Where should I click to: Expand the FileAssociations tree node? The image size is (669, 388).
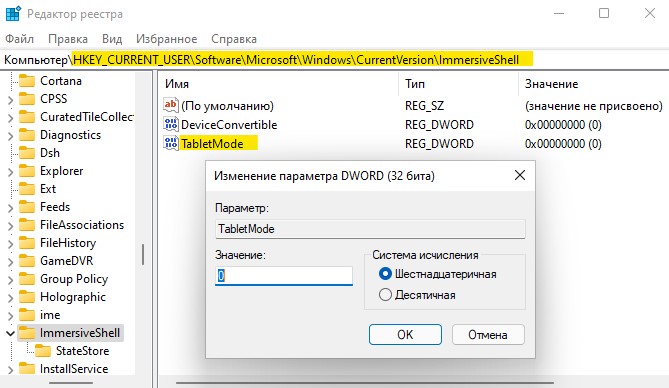(x=11, y=226)
